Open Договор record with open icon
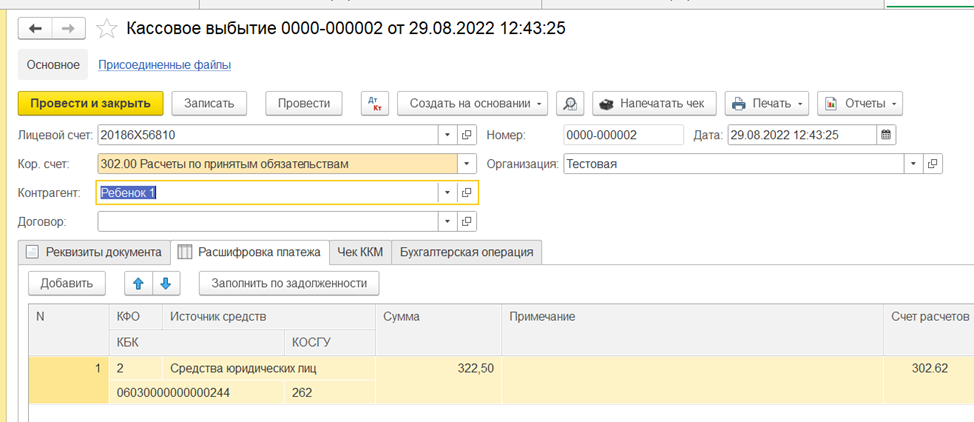974x422 pixels. coord(468,221)
